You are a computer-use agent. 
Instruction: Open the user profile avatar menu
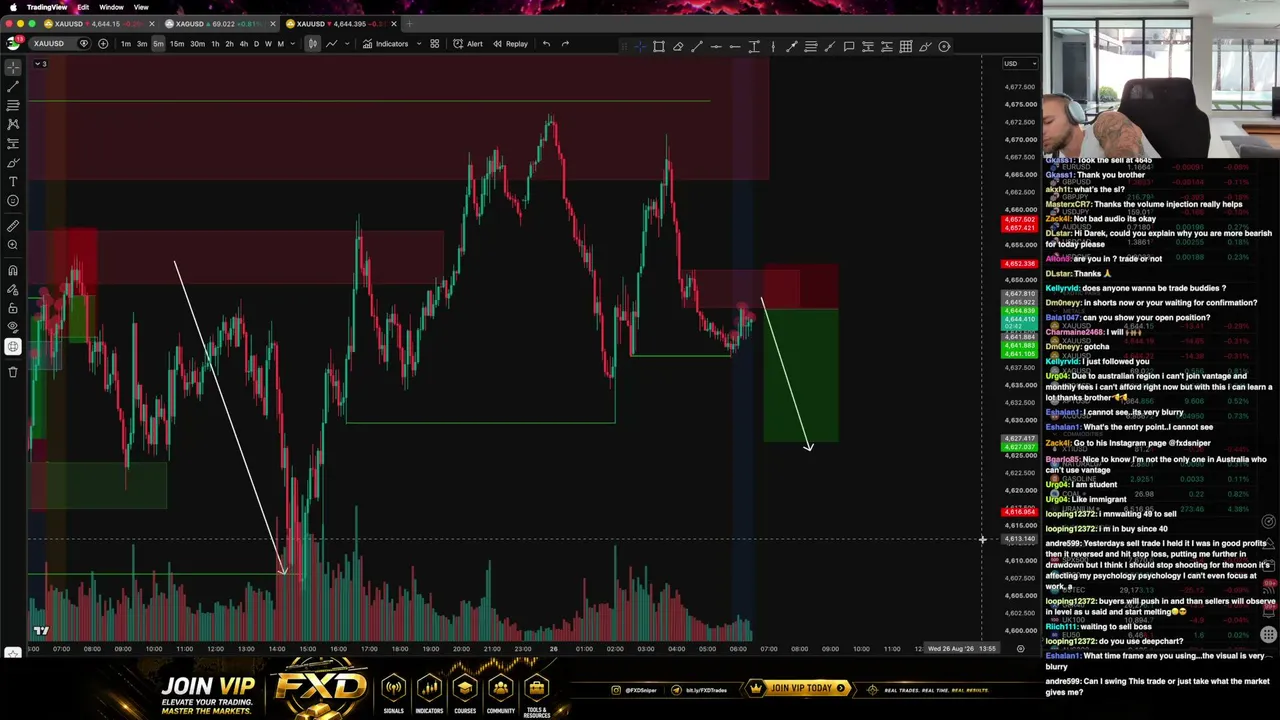pyautogui.click(x=14, y=43)
